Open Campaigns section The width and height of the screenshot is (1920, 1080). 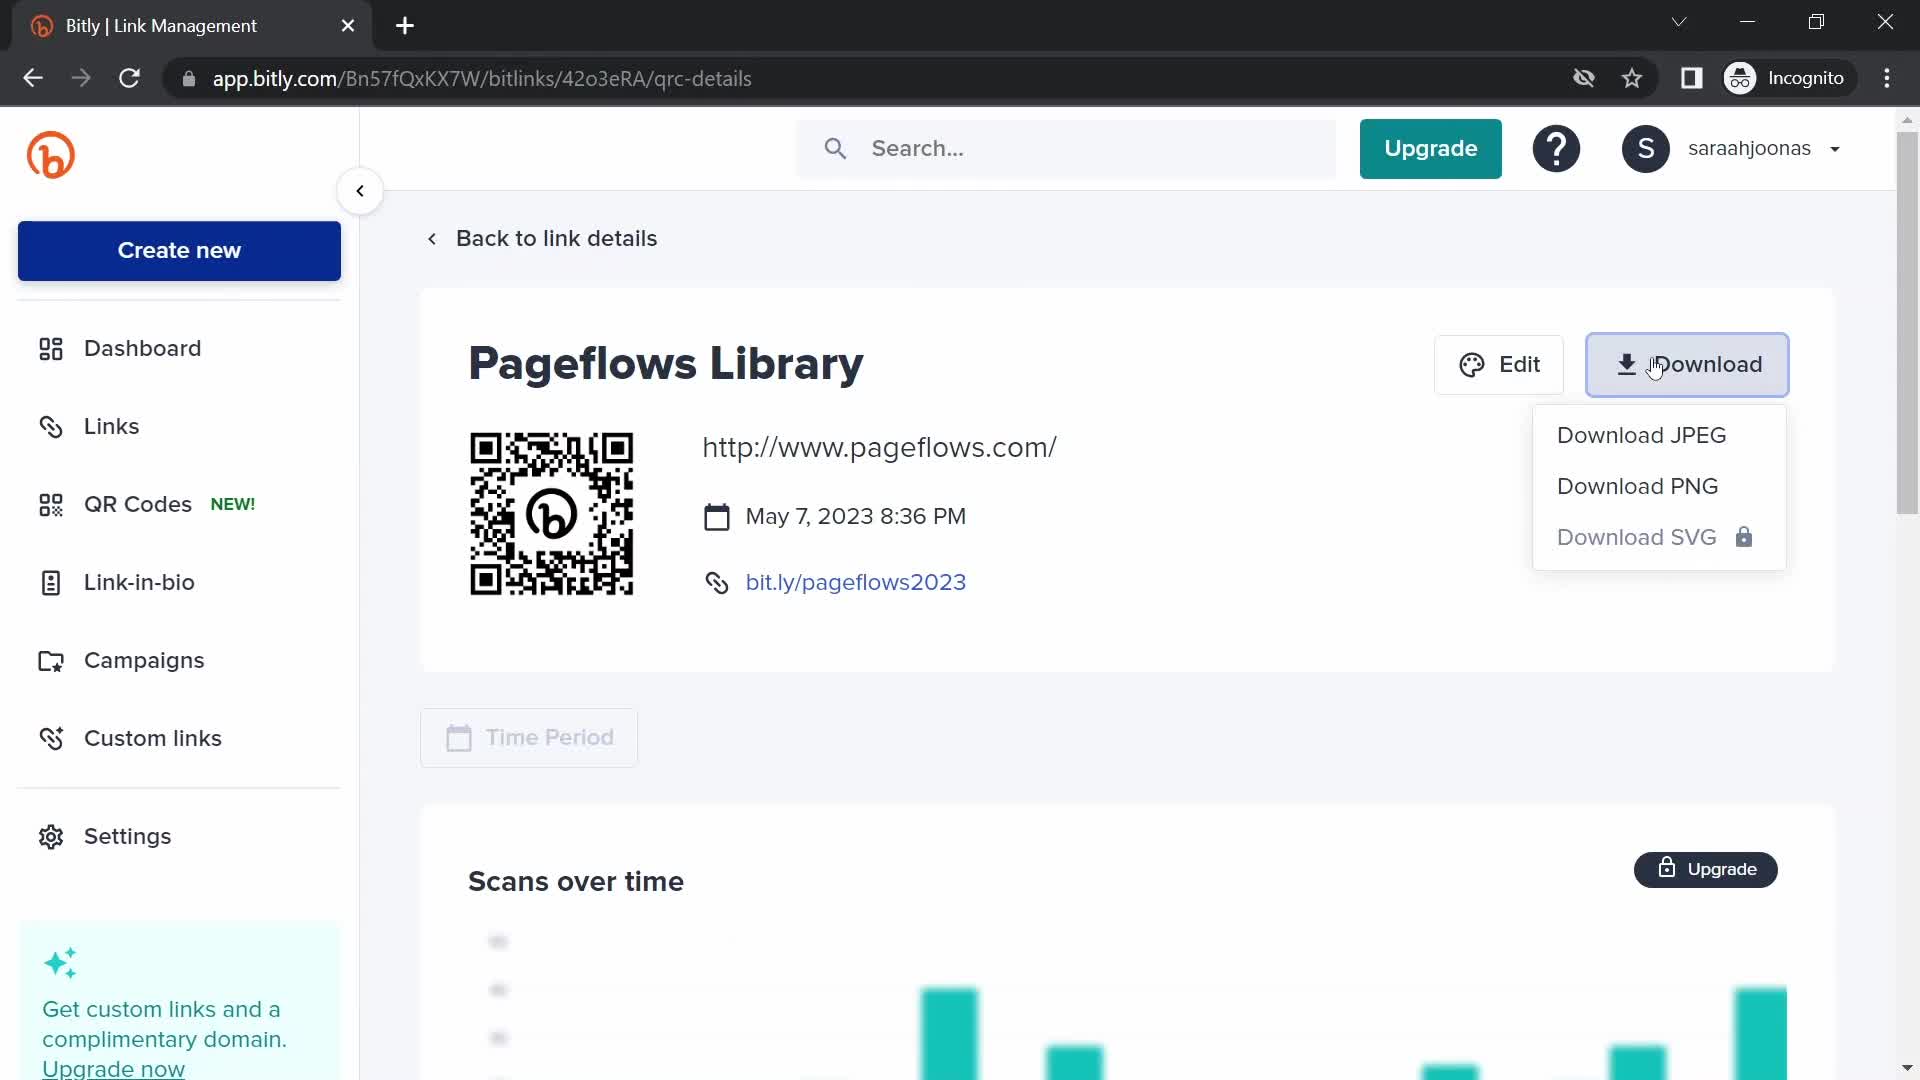tap(144, 659)
